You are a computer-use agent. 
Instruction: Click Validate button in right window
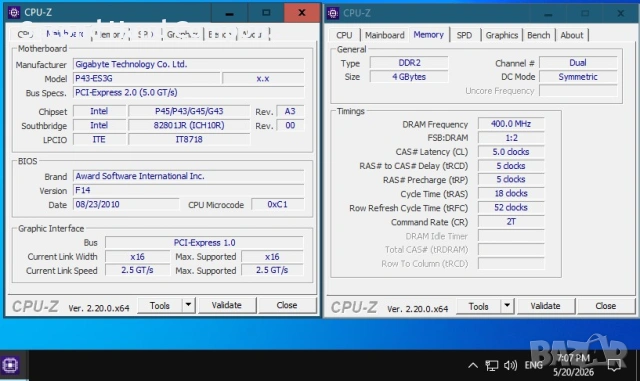pos(545,306)
